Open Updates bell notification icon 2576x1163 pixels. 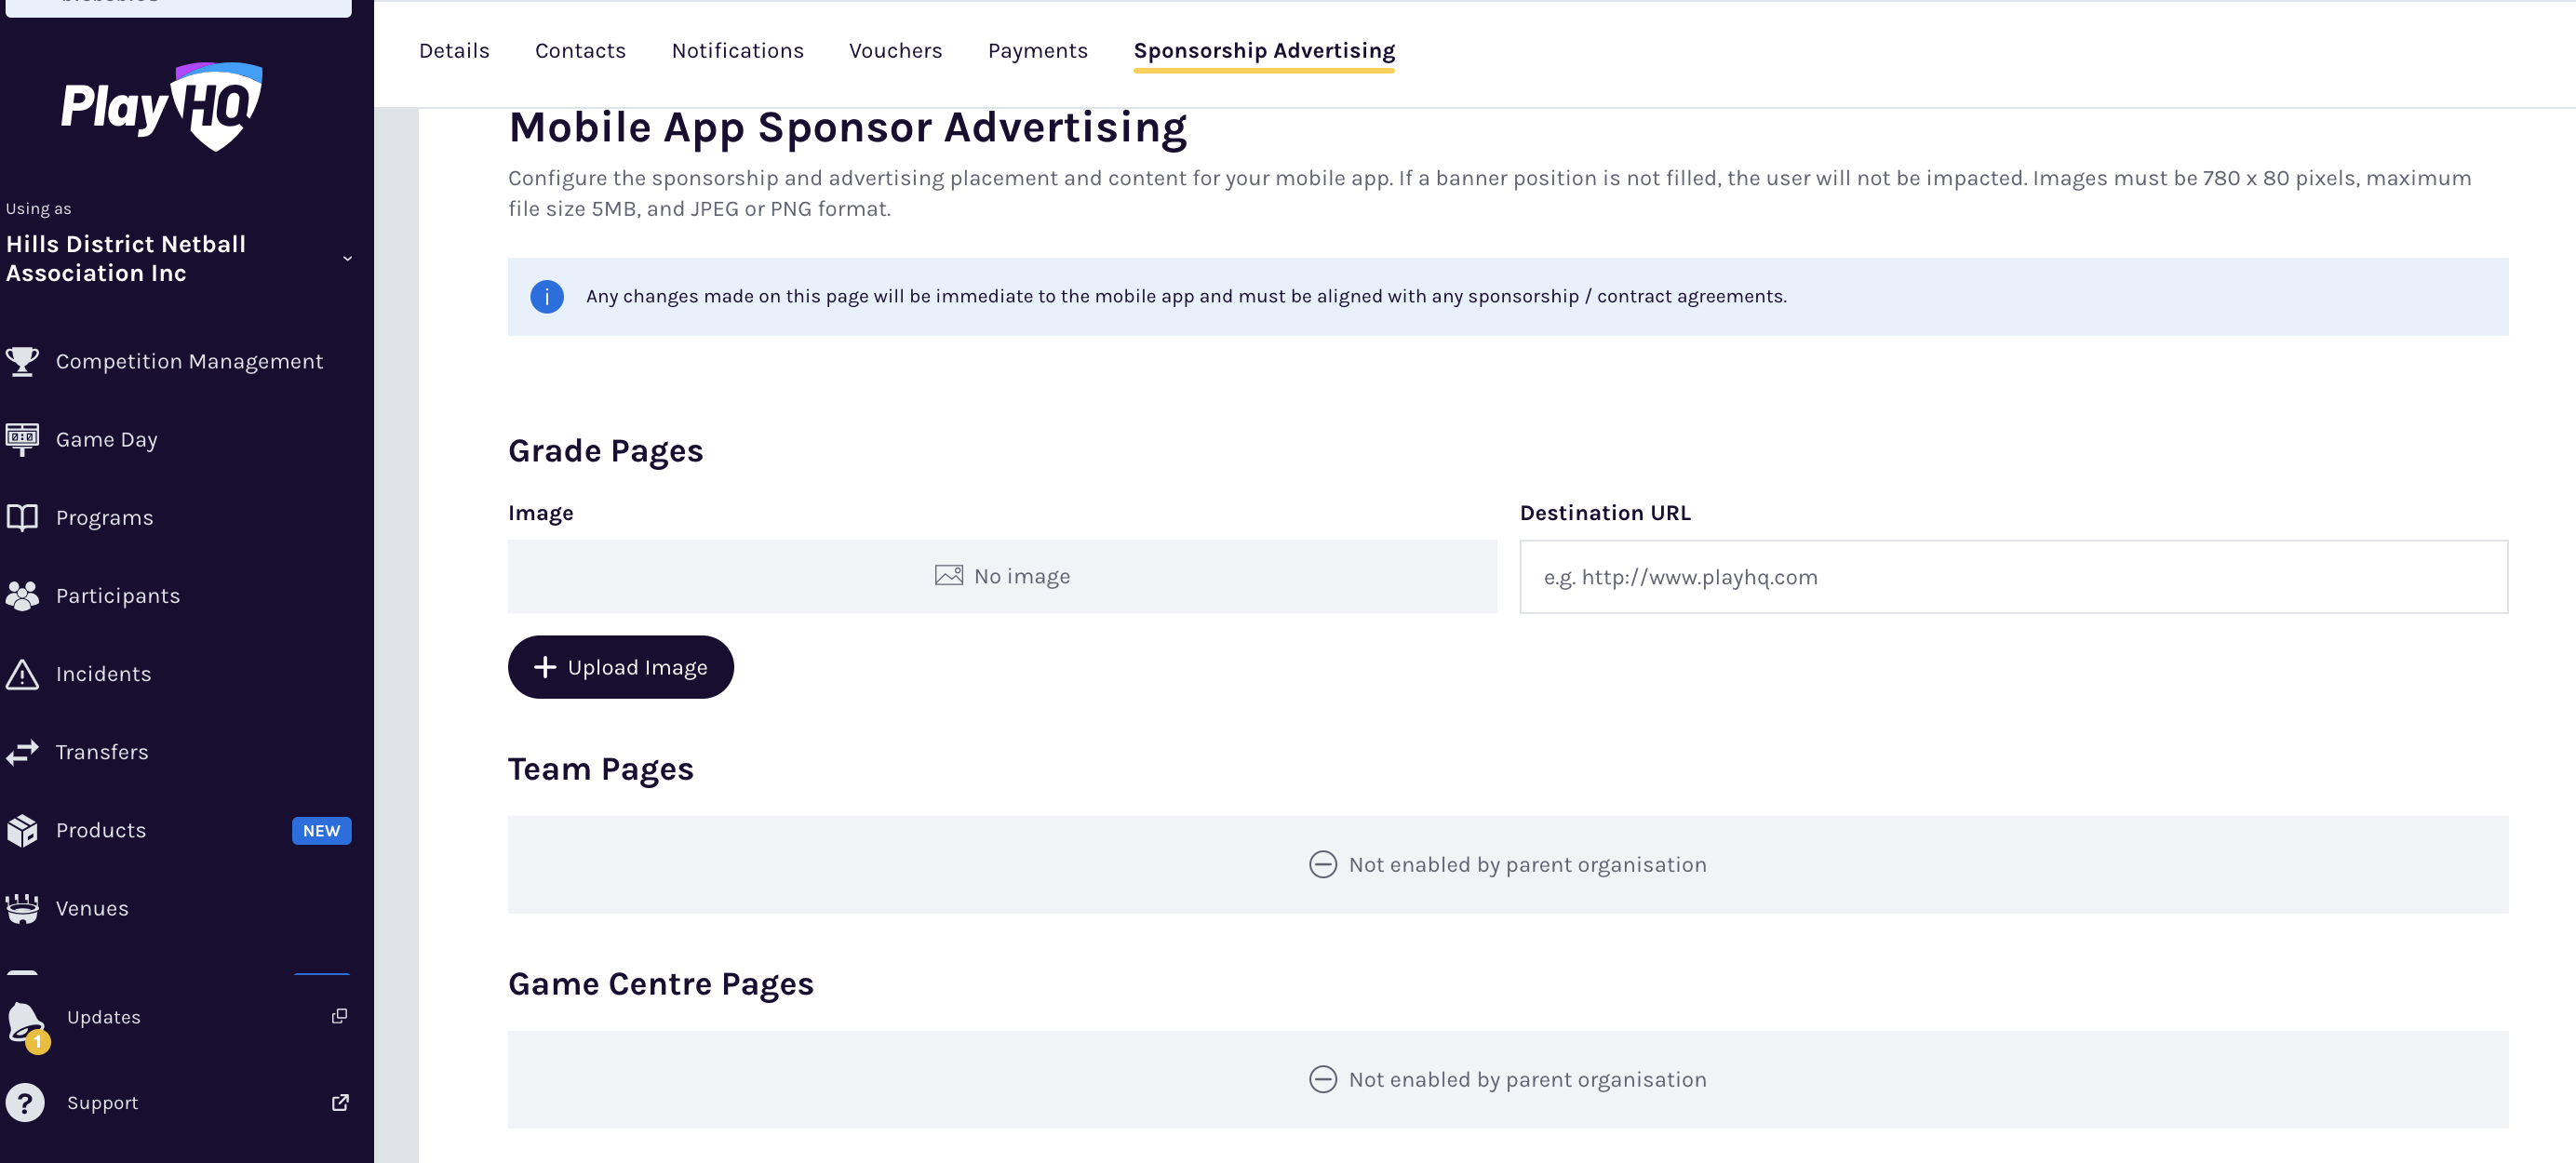[x=26, y=1021]
